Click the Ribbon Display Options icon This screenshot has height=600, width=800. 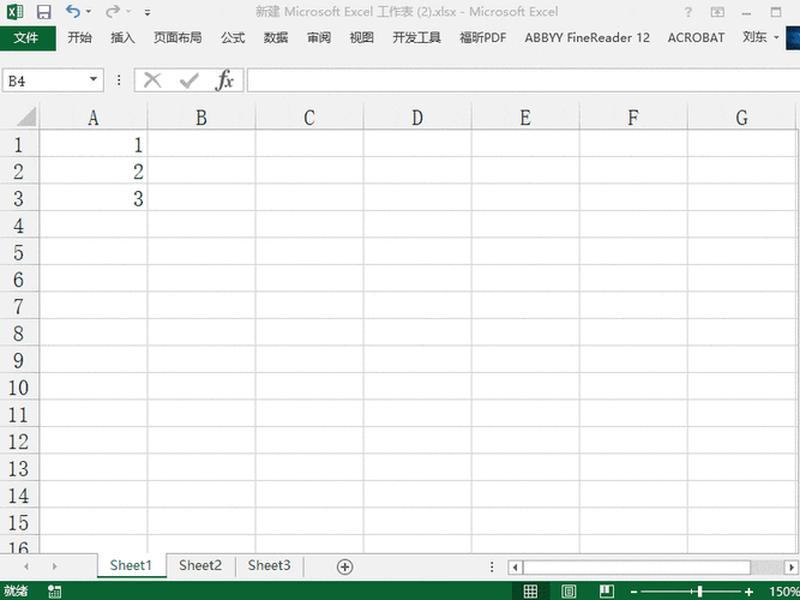tap(717, 12)
